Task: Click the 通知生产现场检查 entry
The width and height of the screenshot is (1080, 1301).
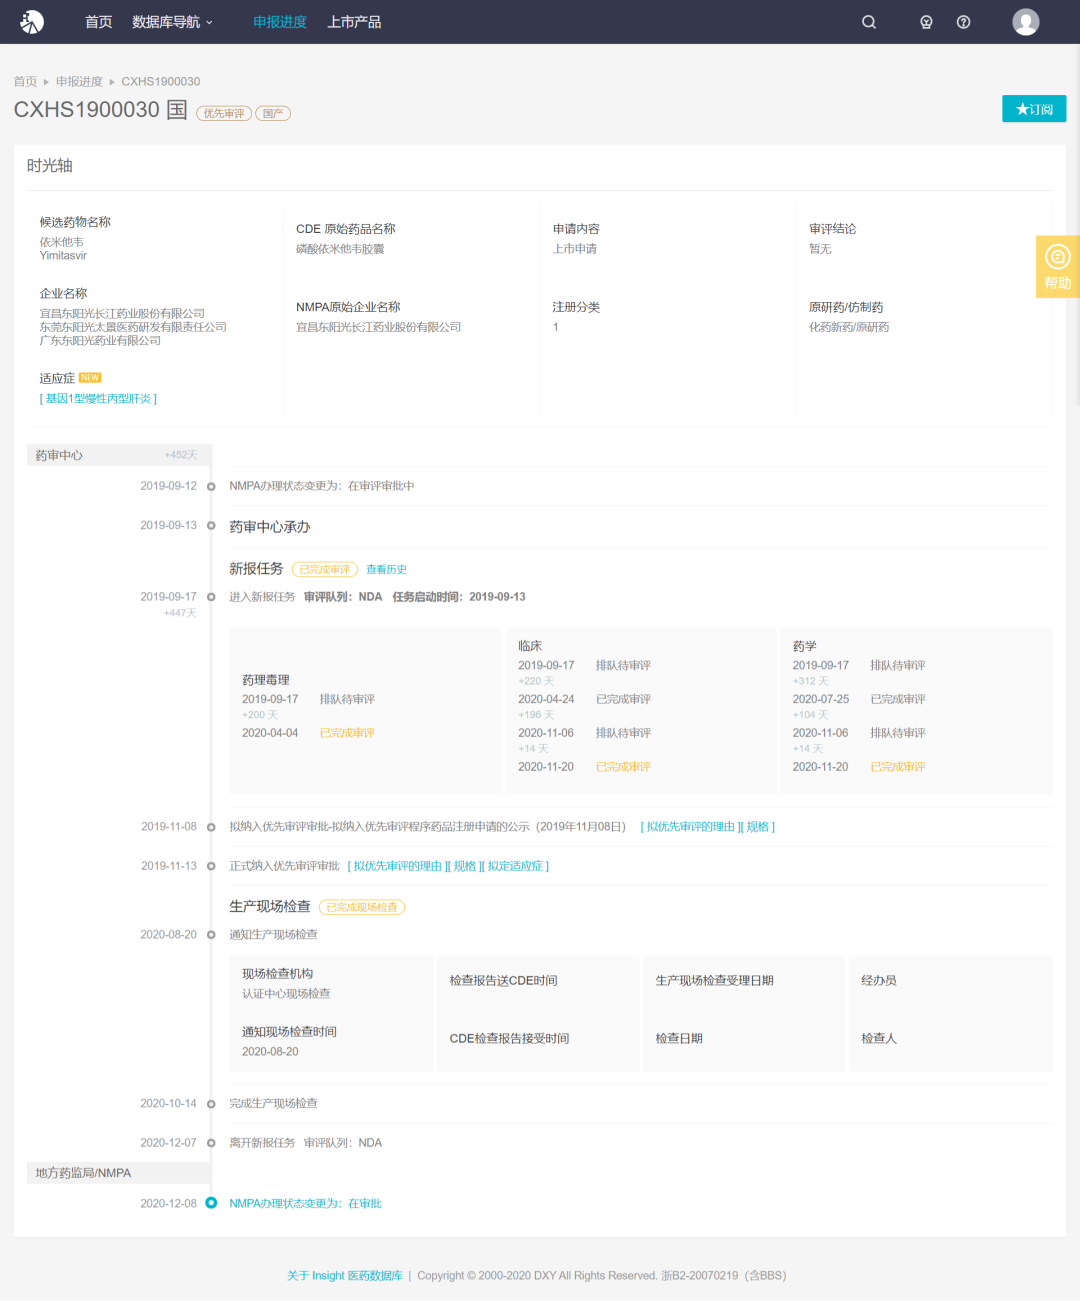Action: pos(273,935)
